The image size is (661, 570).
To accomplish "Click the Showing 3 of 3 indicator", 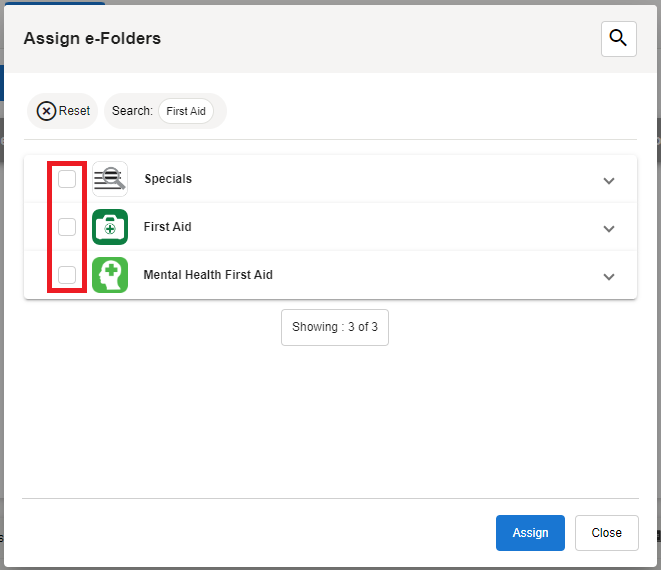I will pyautogui.click(x=335, y=327).
